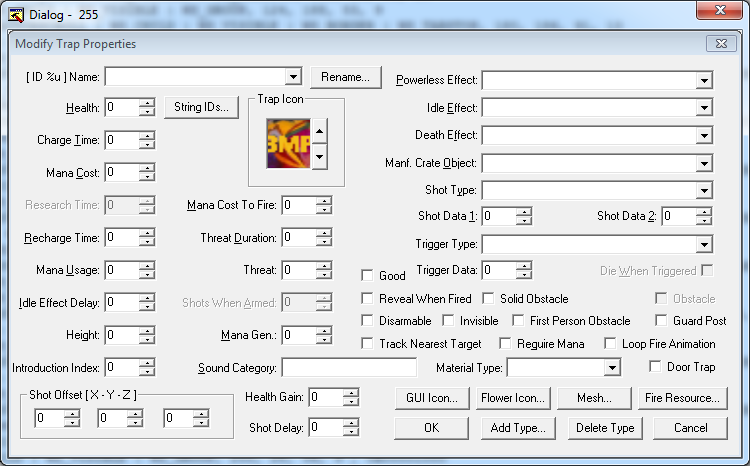Increase Mana Gen. with up spinner
The height and width of the screenshot is (466, 750).
[324, 331]
